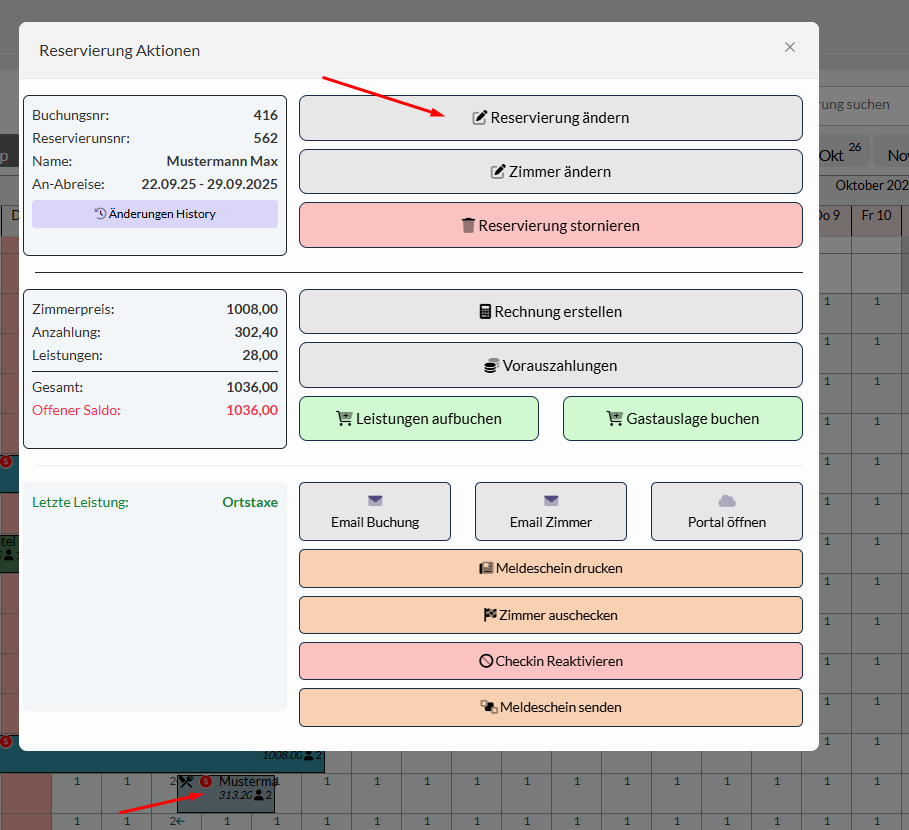Click Checkin Reaktivieren
The width and height of the screenshot is (909, 830).
click(x=550, y=661)
